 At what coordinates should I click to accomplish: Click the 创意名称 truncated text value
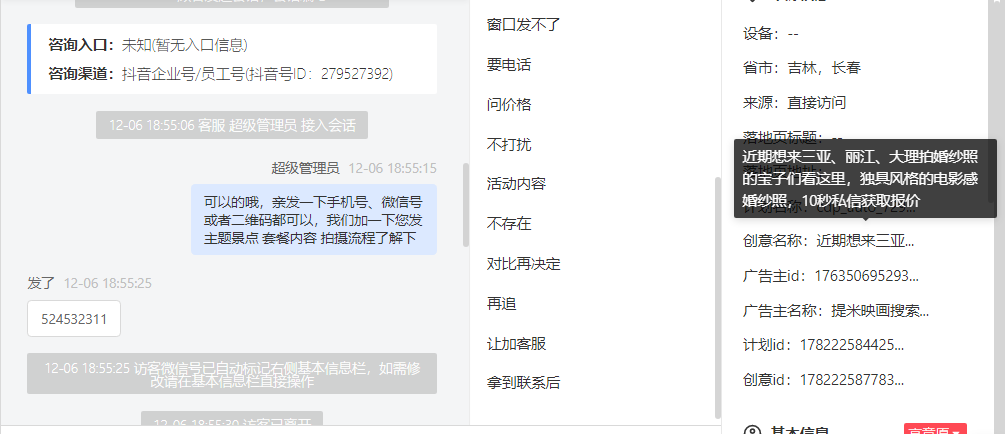pyautogui.click(x=865, y=242)
